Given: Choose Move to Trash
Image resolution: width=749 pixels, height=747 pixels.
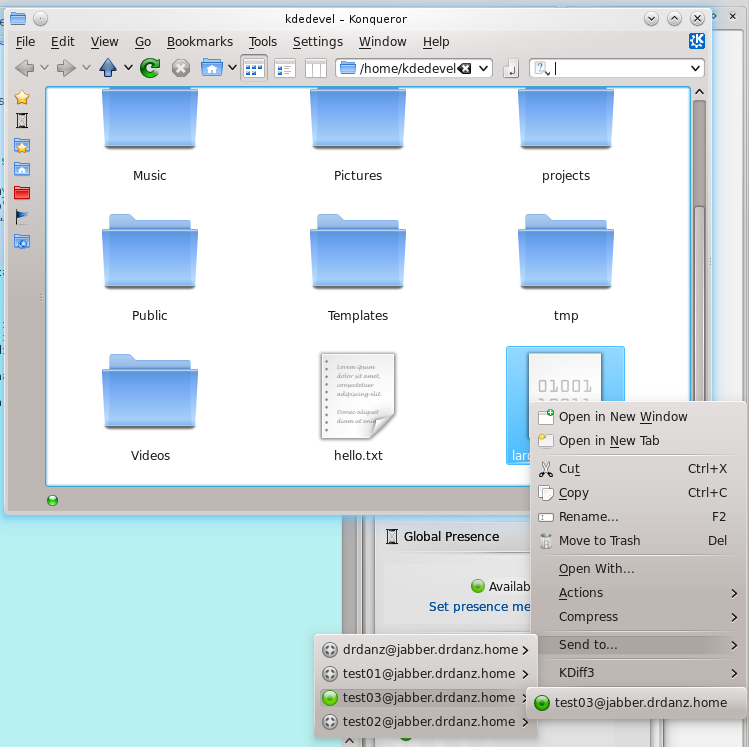Looking at the screenshot, I should (x=638, y=541).
